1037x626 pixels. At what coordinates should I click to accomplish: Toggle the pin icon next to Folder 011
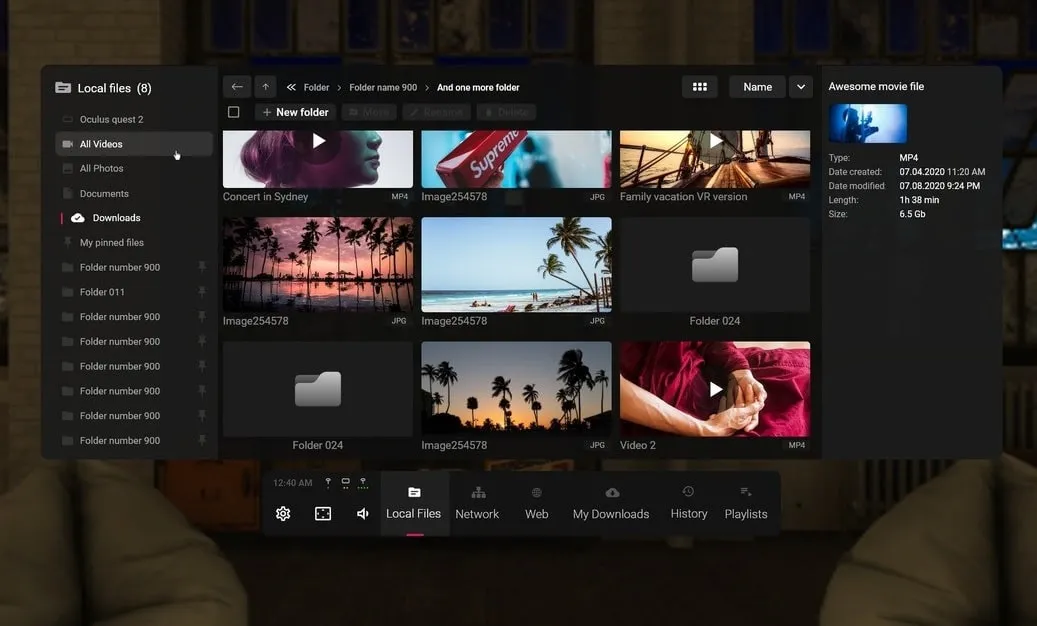tap(202, 291)
